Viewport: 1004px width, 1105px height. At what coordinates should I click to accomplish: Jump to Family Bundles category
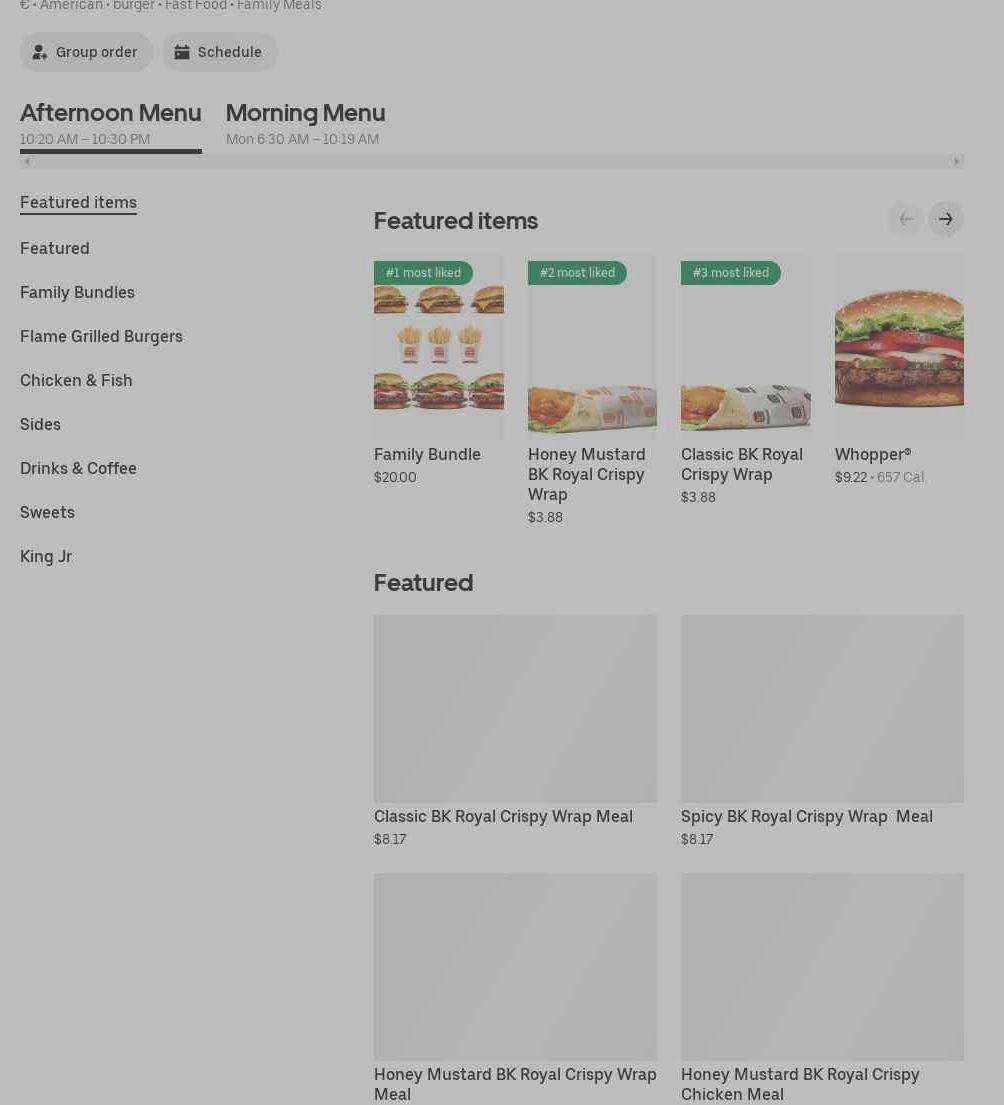pos(77,292)
